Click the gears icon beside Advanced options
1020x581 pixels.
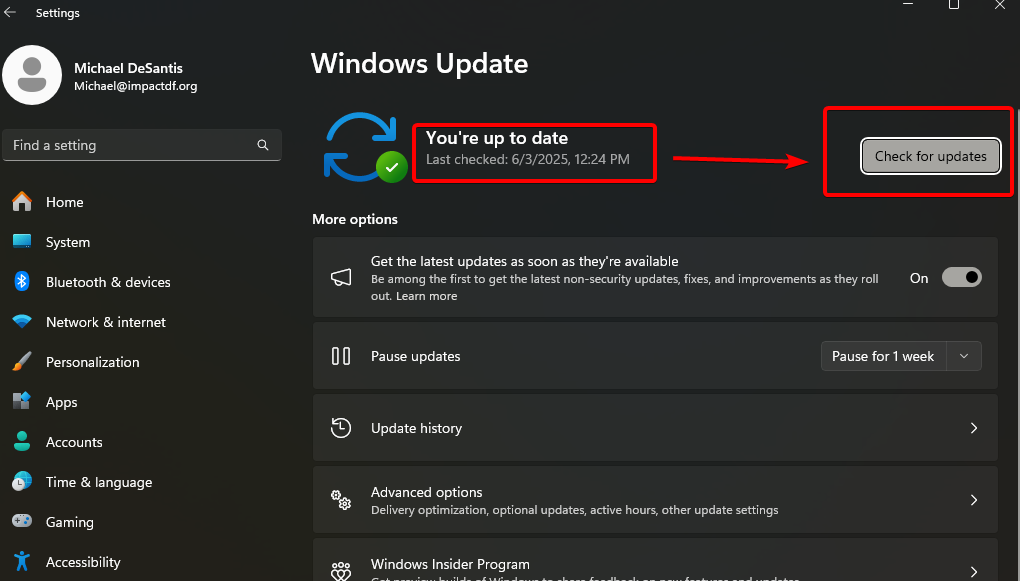(x=341, y=500)
